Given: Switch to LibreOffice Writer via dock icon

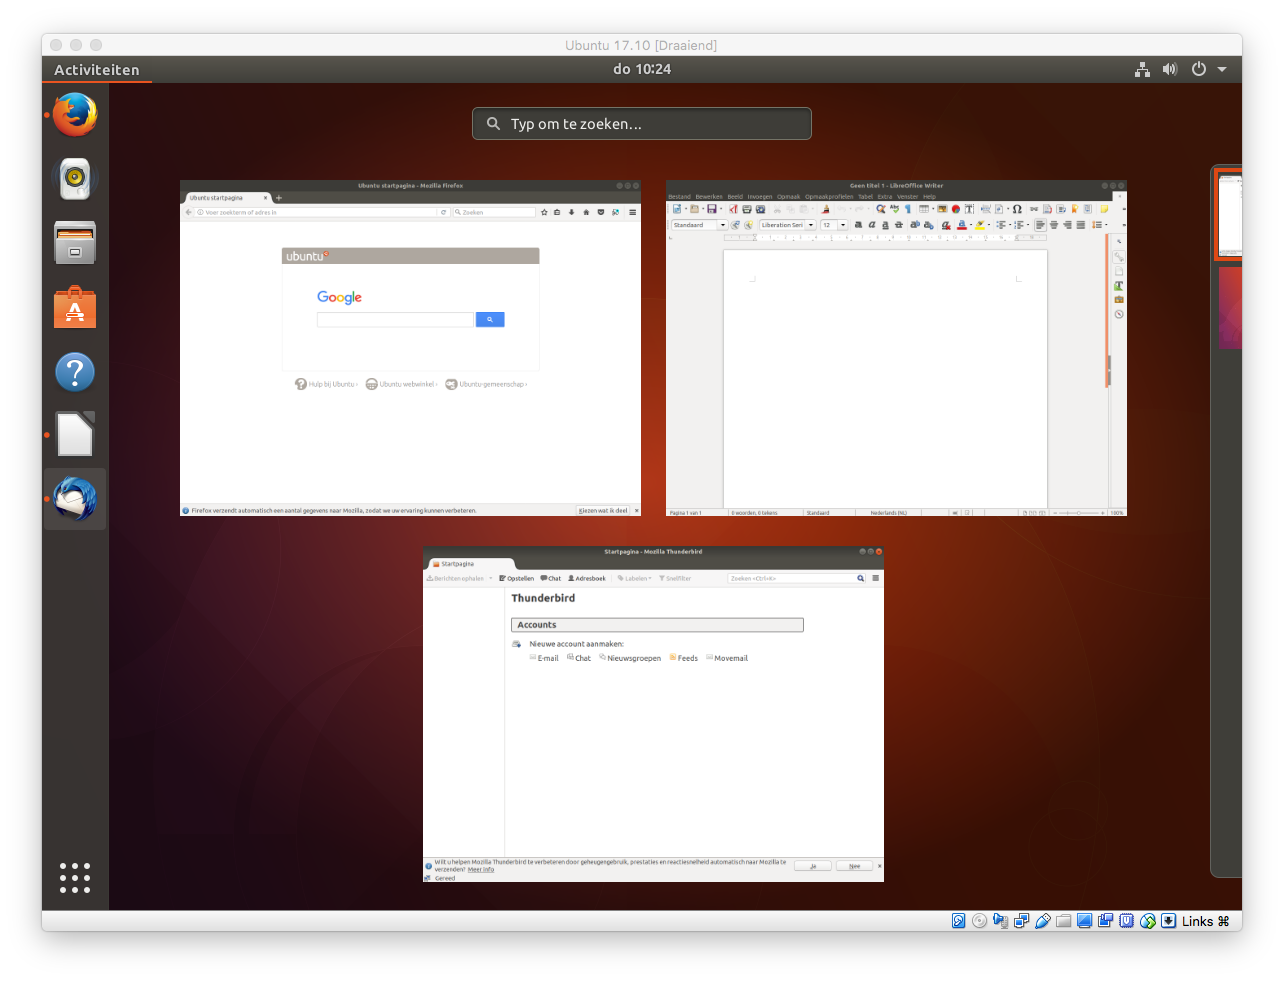Looking at the screenshot, I should click(x=75, y=435).
